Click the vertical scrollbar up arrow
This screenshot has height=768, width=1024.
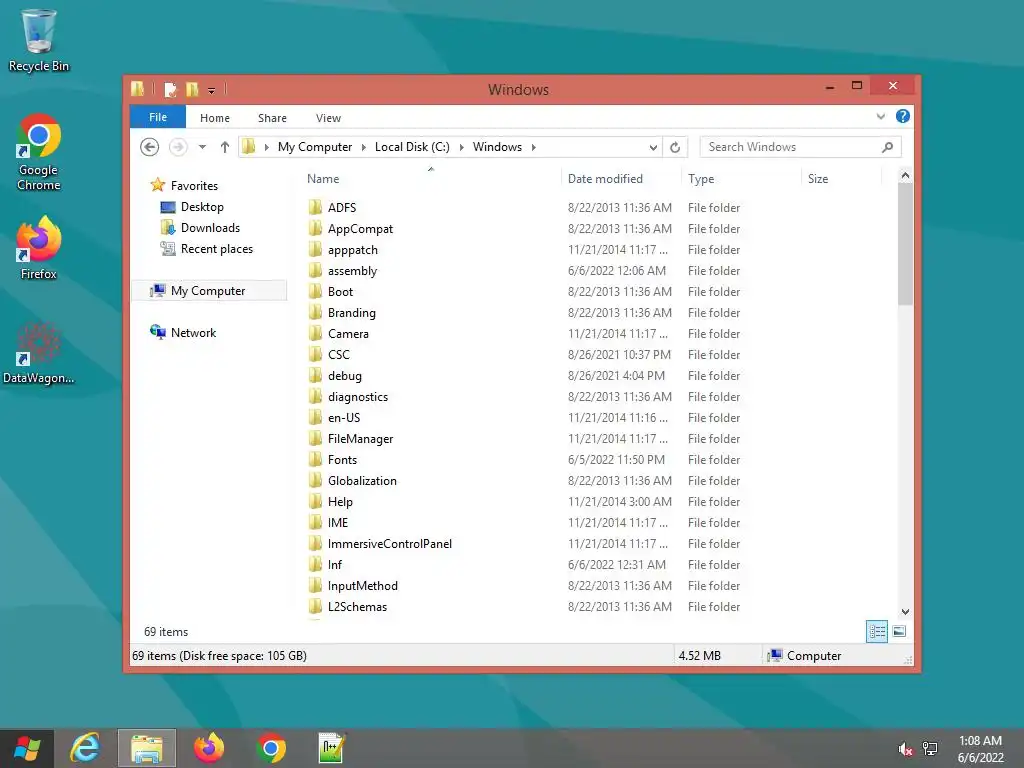[905, 175]
